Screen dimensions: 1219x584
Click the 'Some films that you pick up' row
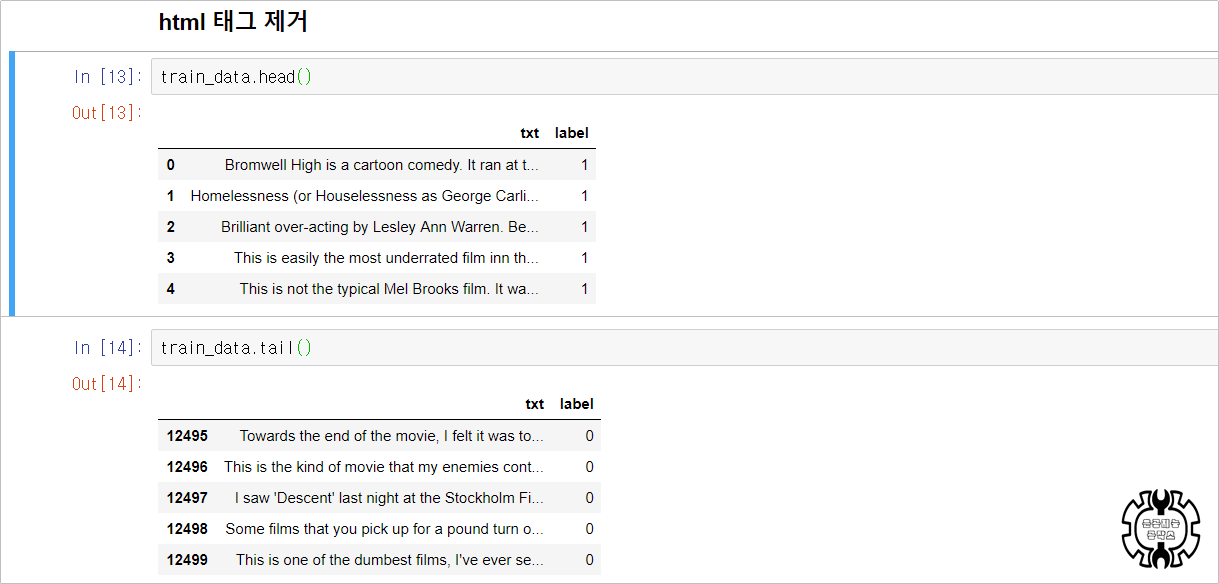[x=379, y=529]
